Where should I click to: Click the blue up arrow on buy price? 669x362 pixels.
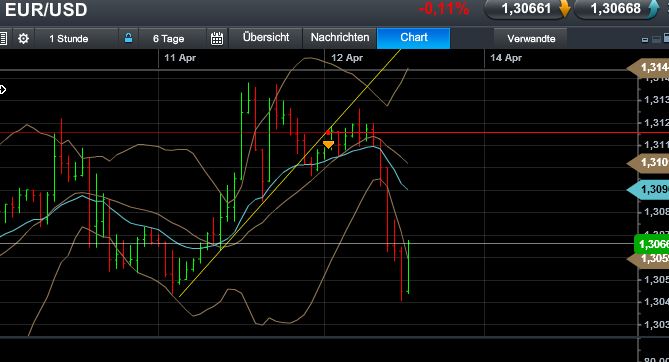click(x=653, y=9)
